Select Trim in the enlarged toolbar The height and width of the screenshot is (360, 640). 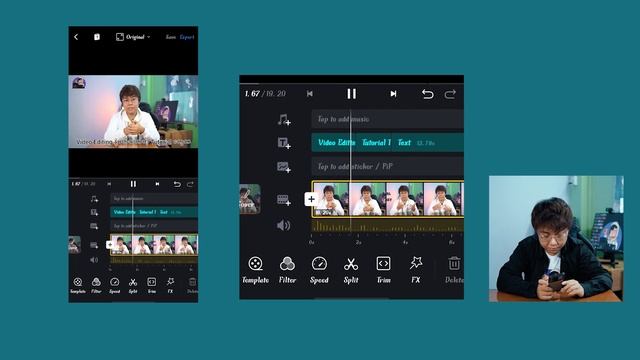[x=383, y=270]
